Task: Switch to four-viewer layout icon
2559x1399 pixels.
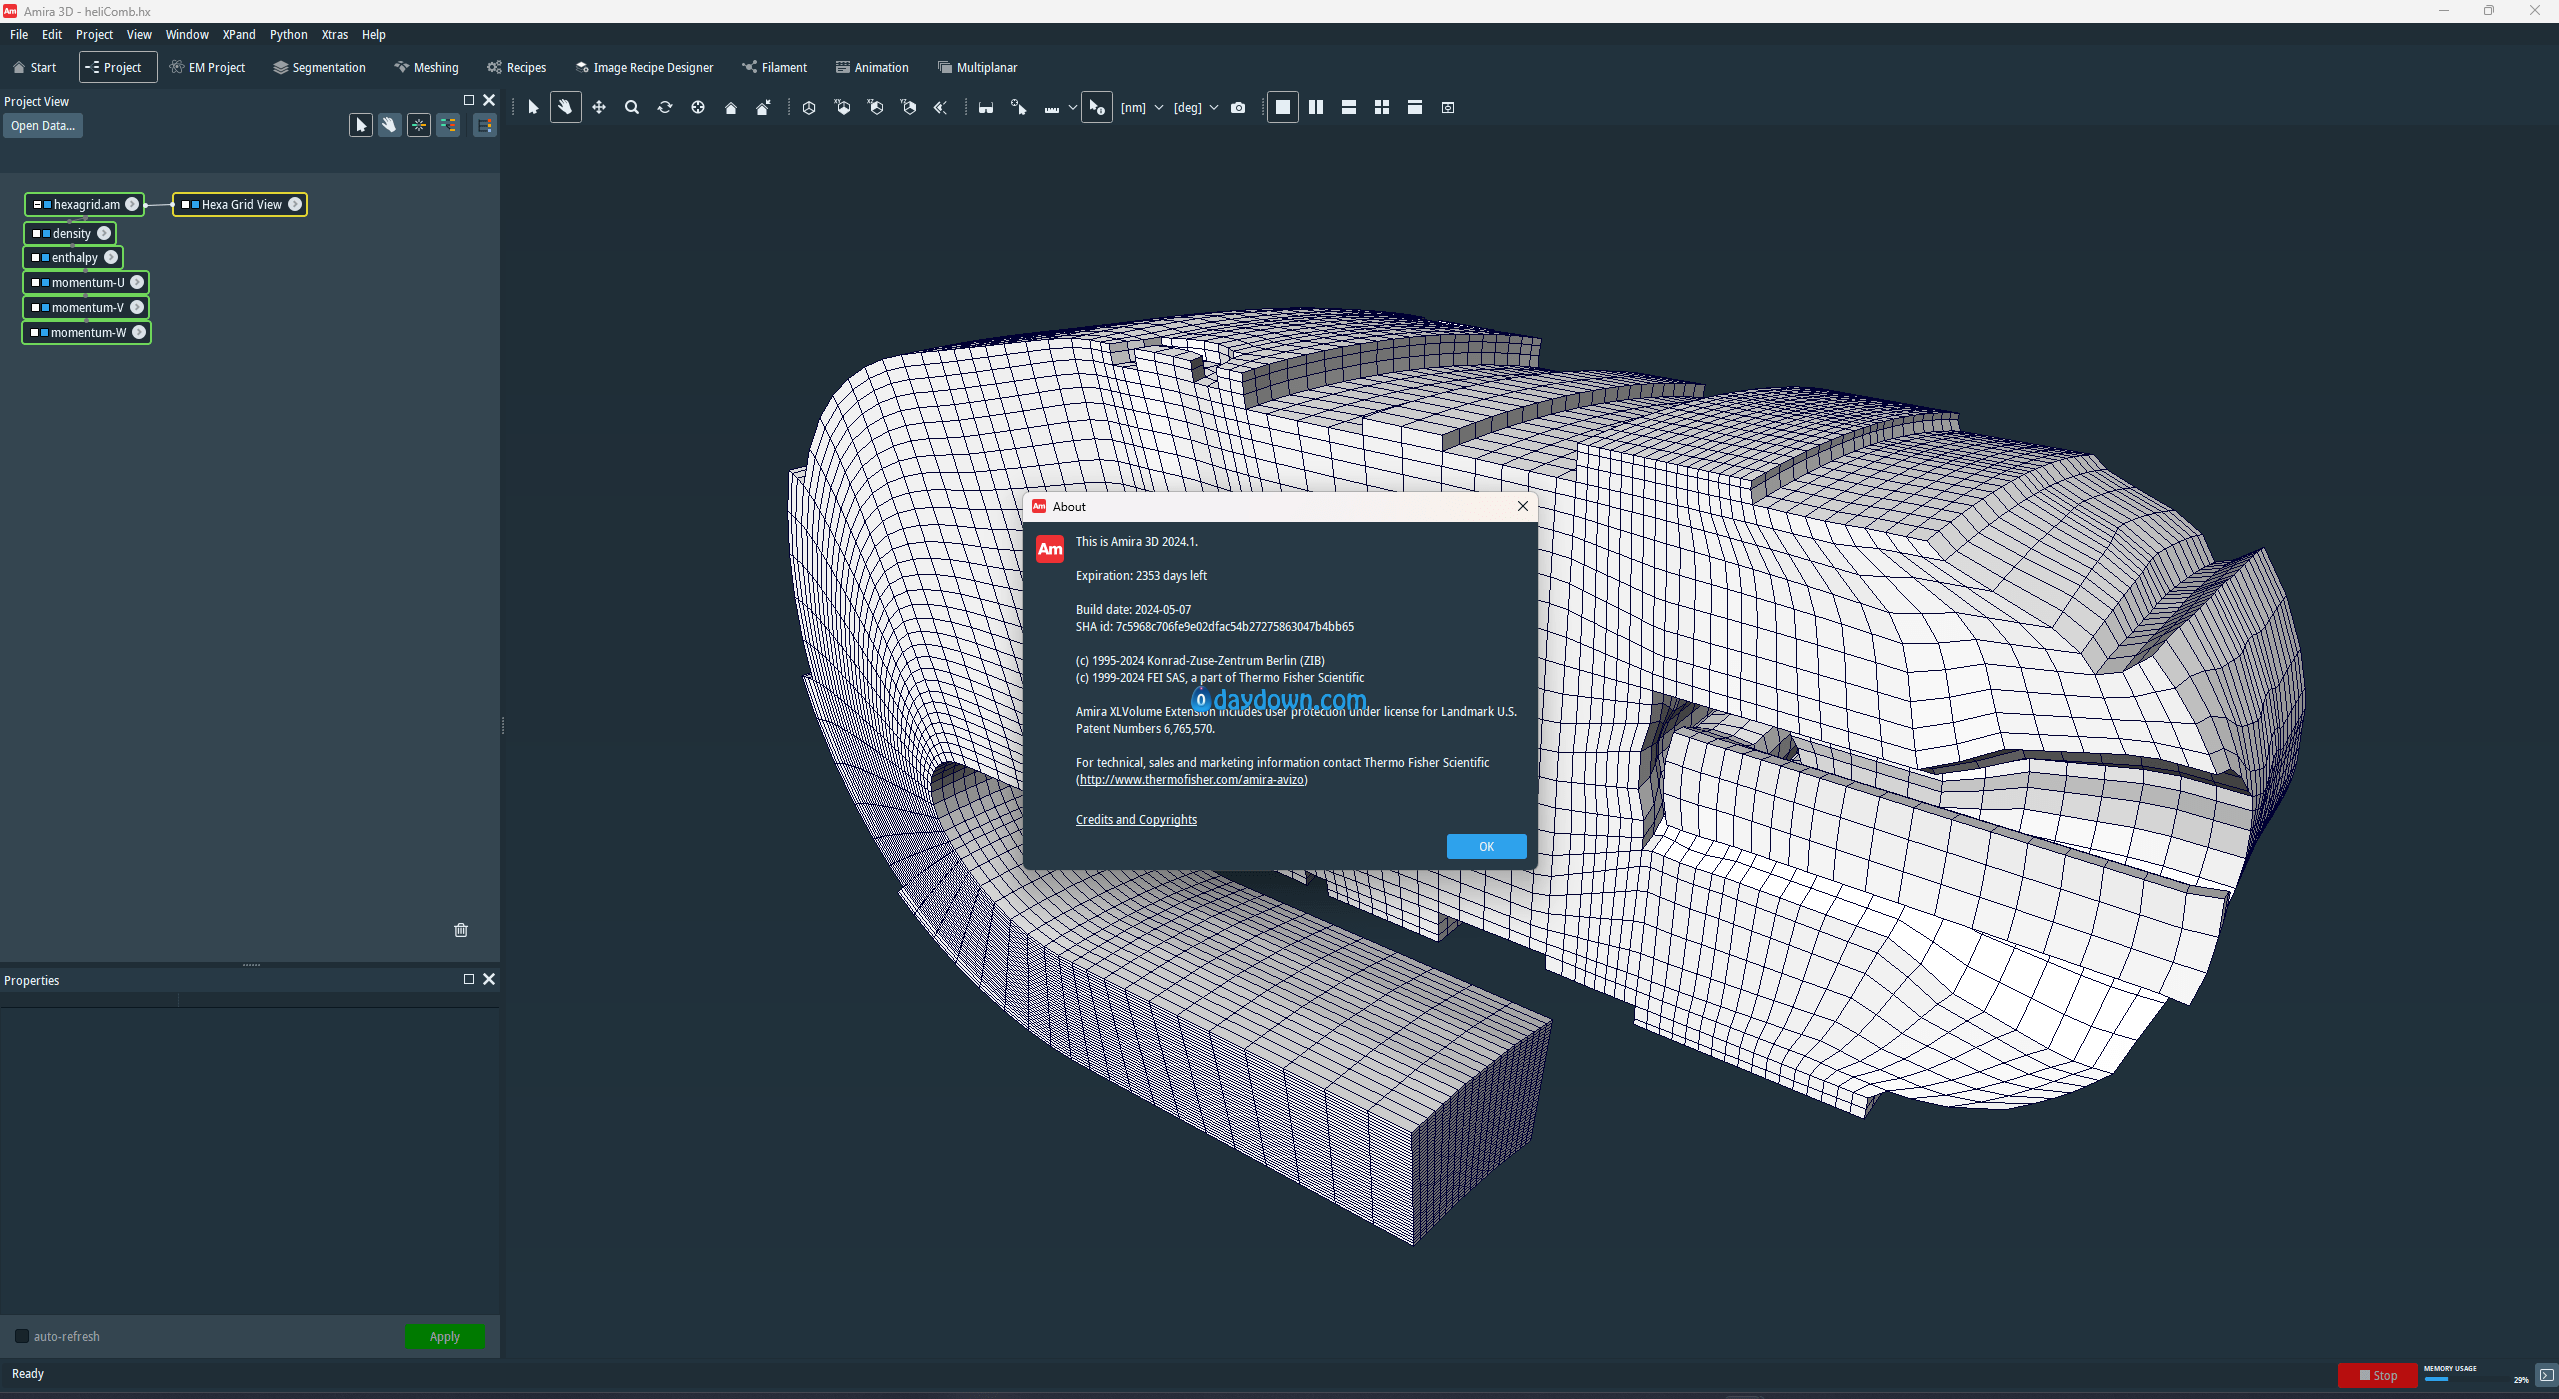Action: point(1381,107)
